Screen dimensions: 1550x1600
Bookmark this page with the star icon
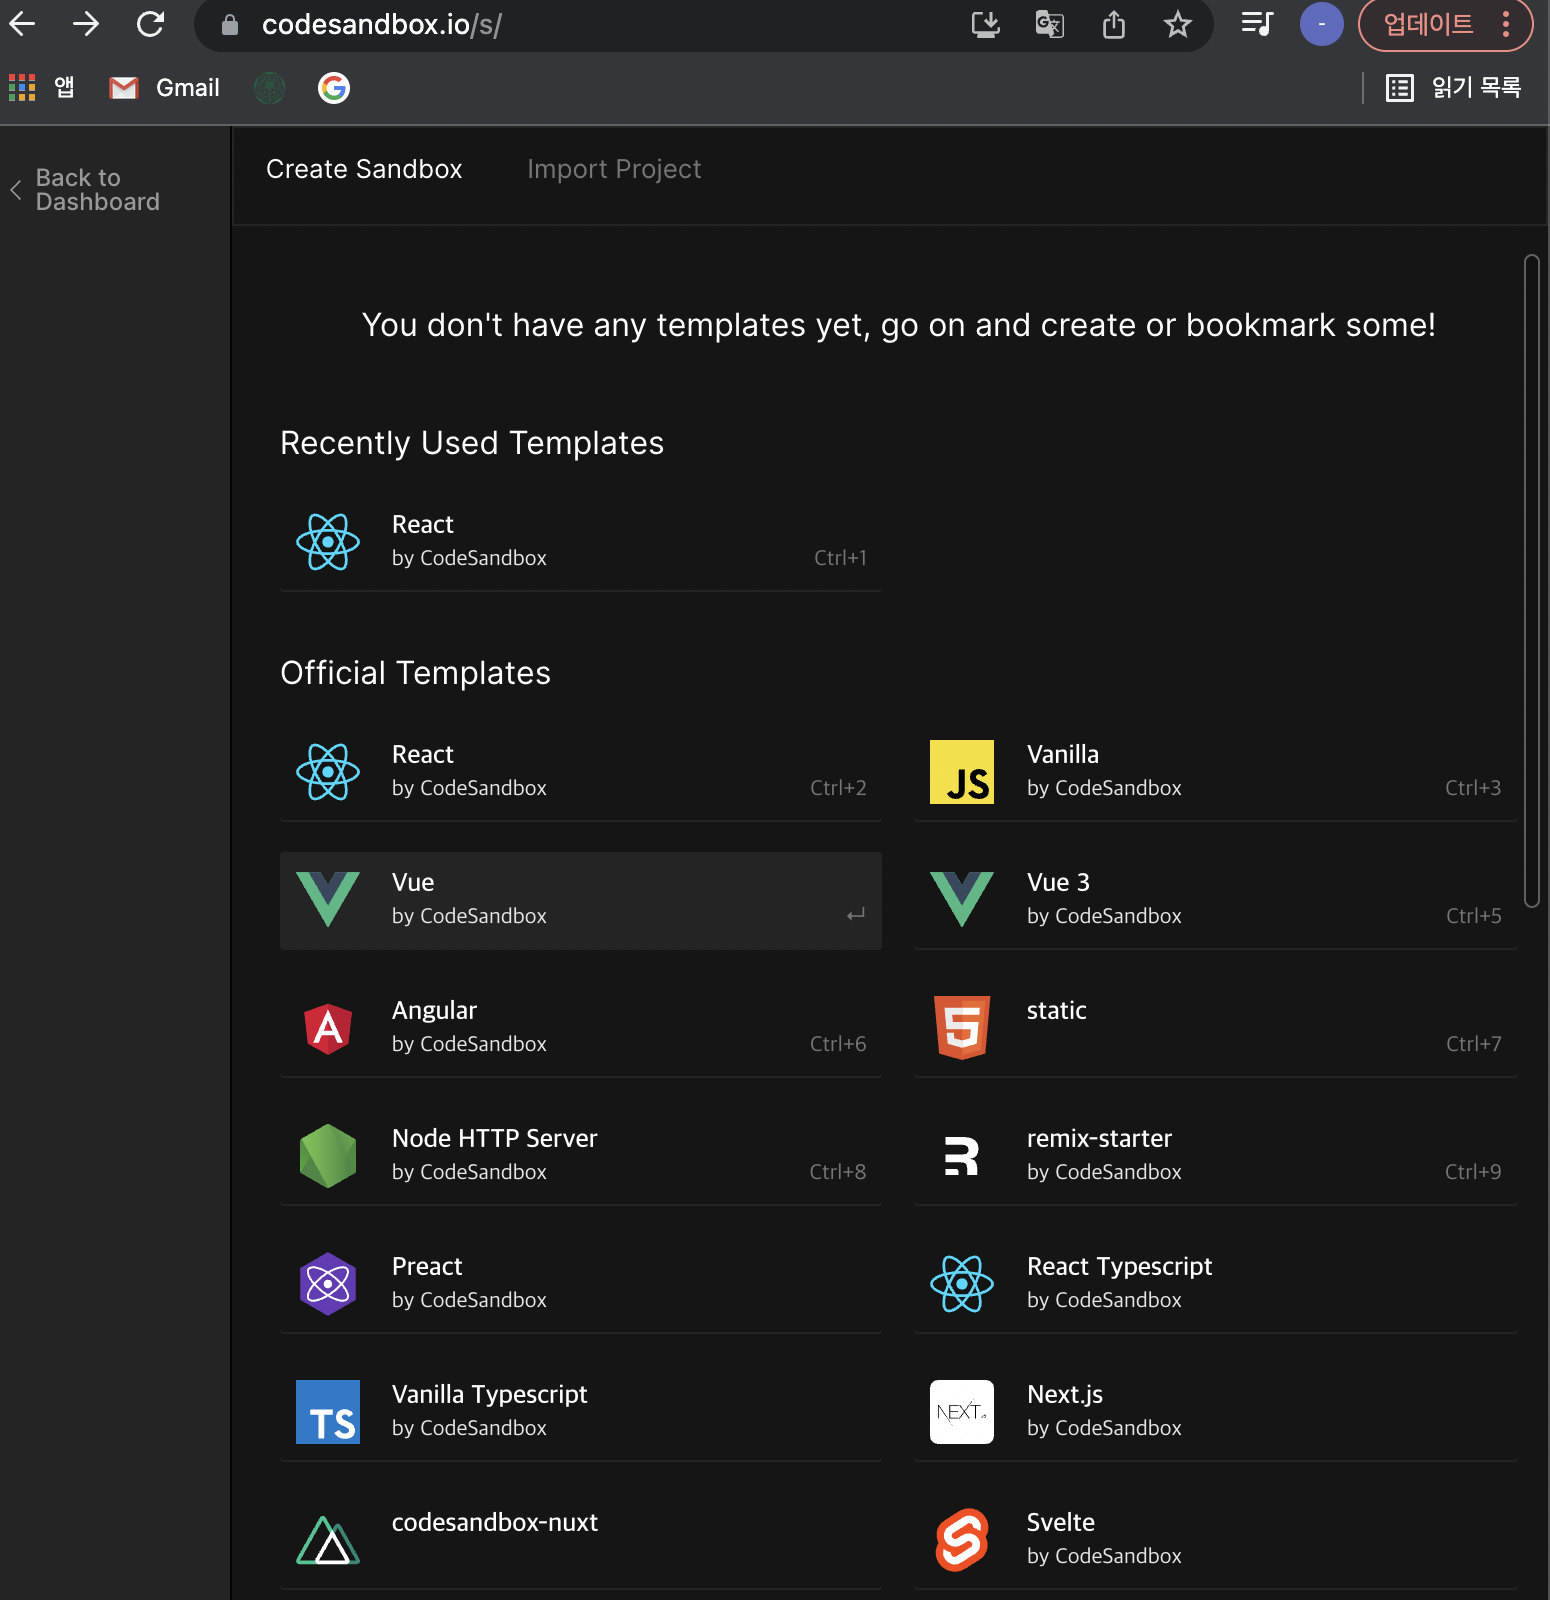[1178, 24]
